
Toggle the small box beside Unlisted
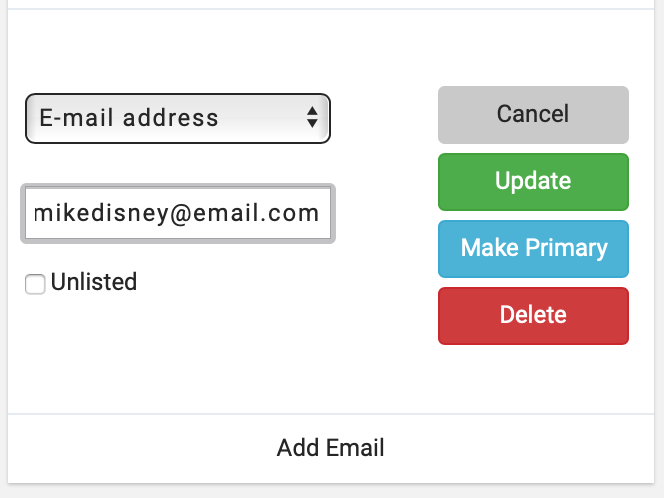coord(35,285)
